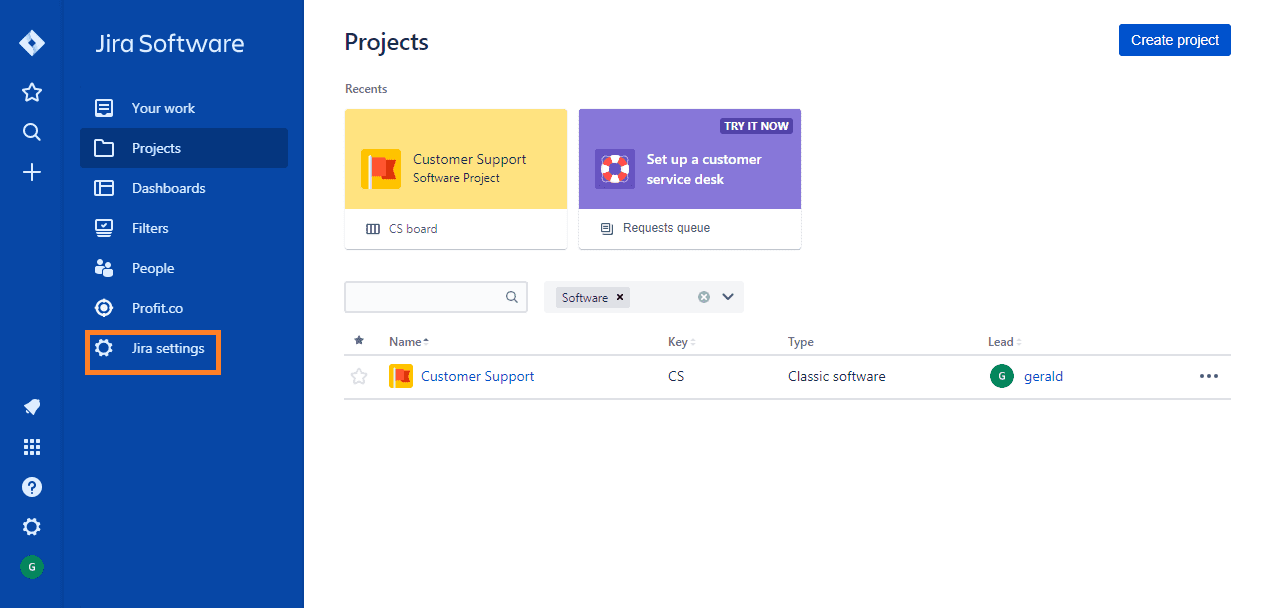Screen dimensions: 1271x608
Task: Open the Set up a customer service desk card
Action: (690, 159)
